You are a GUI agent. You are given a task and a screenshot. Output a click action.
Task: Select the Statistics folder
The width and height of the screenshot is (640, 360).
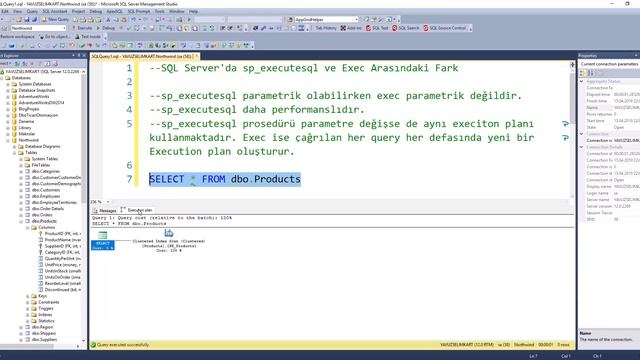pyautogui.click(x=46, y=321)
